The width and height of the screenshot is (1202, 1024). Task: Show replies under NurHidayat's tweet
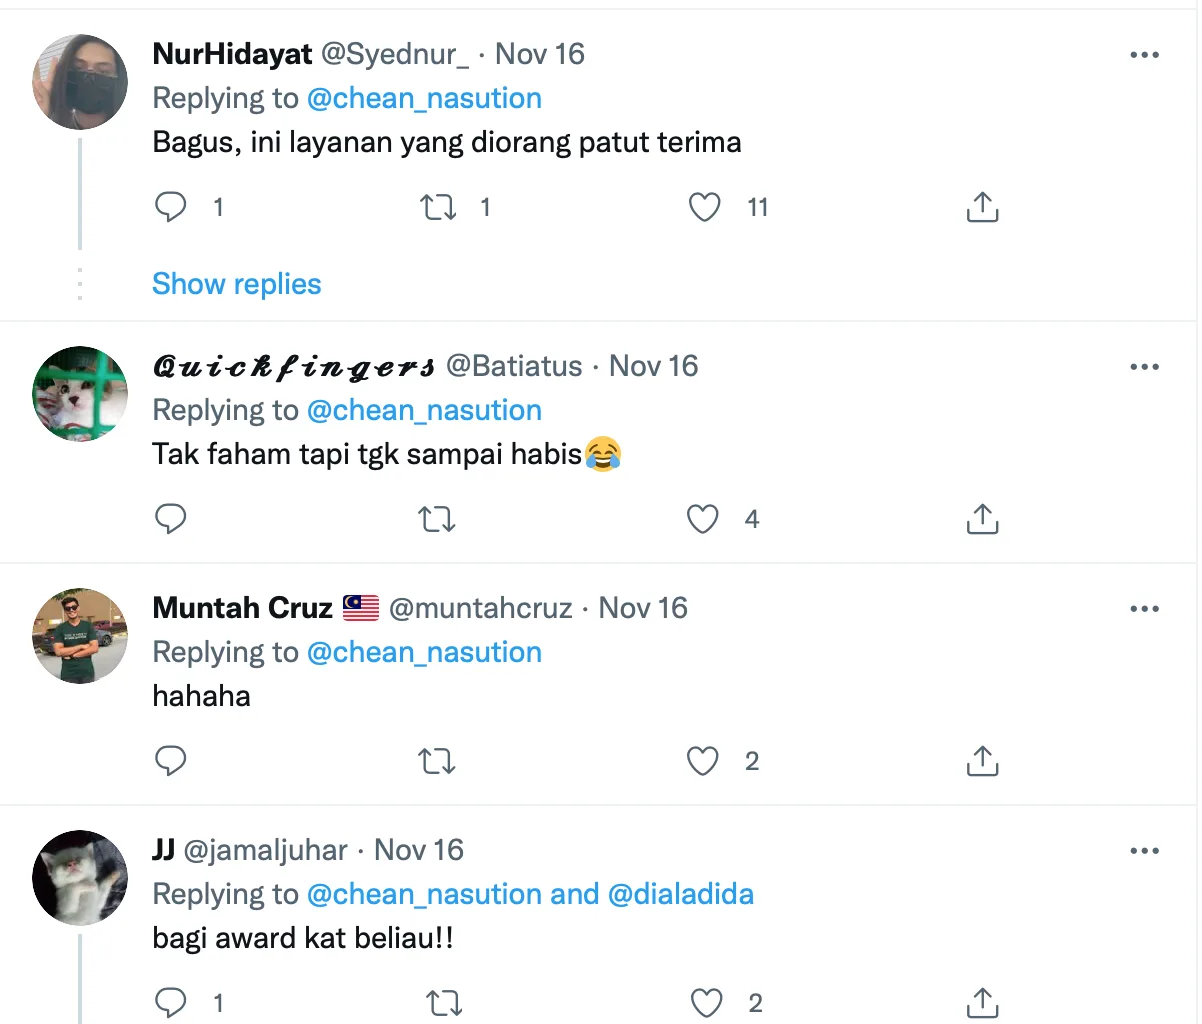pyautogui.click(x=236, y=284)
